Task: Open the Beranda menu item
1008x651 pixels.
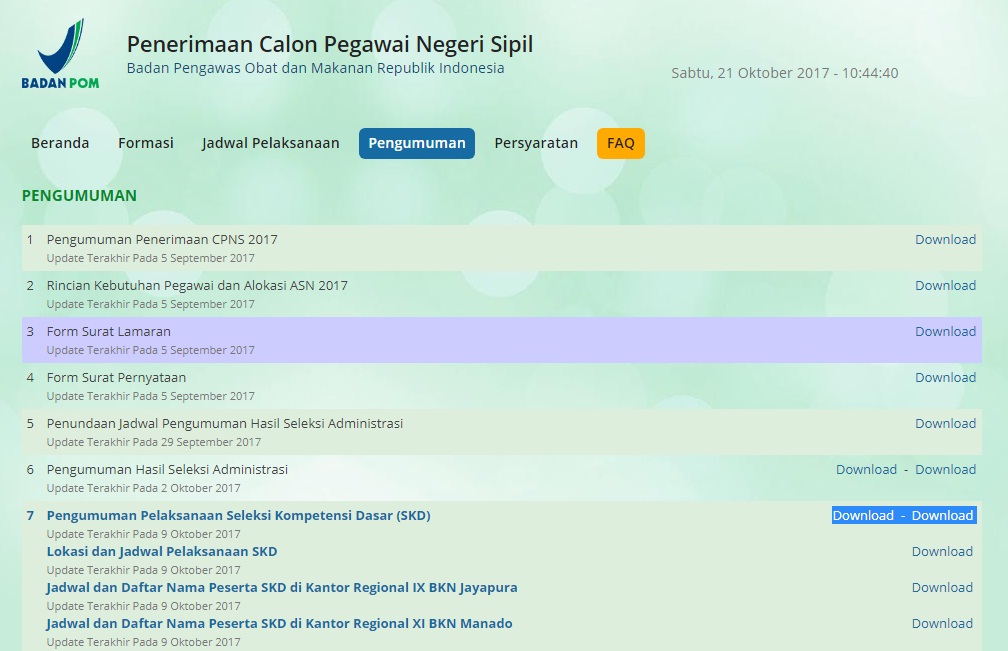Action: (x=60, y=143)
